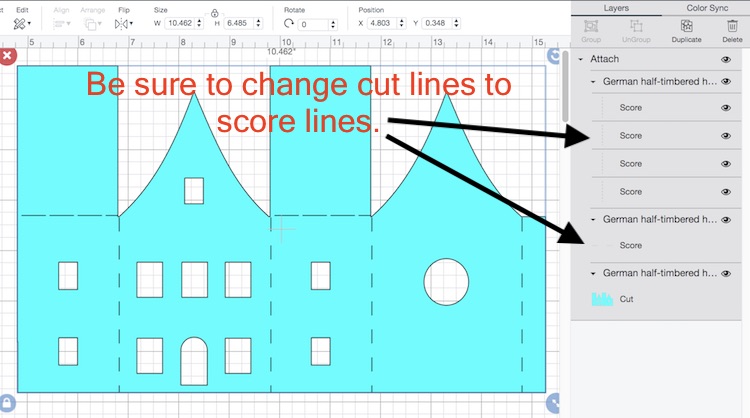Toggle the size aspect ratio lock

(214, 13)
